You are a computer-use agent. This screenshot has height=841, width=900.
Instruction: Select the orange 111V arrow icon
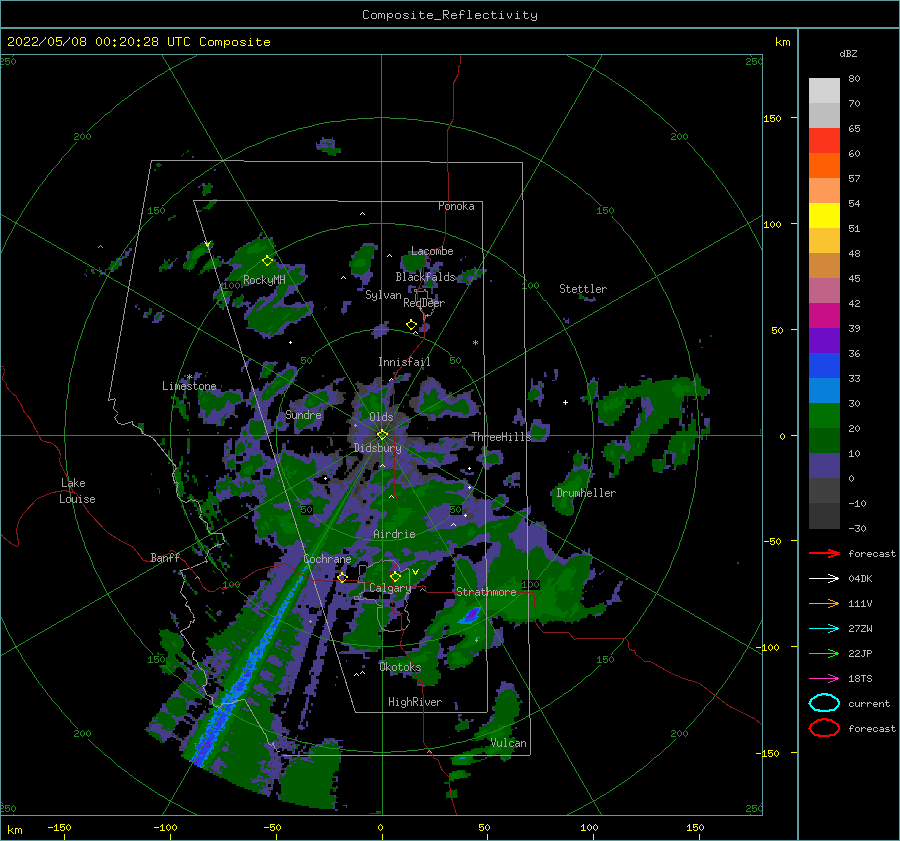(x=824, y=603)
